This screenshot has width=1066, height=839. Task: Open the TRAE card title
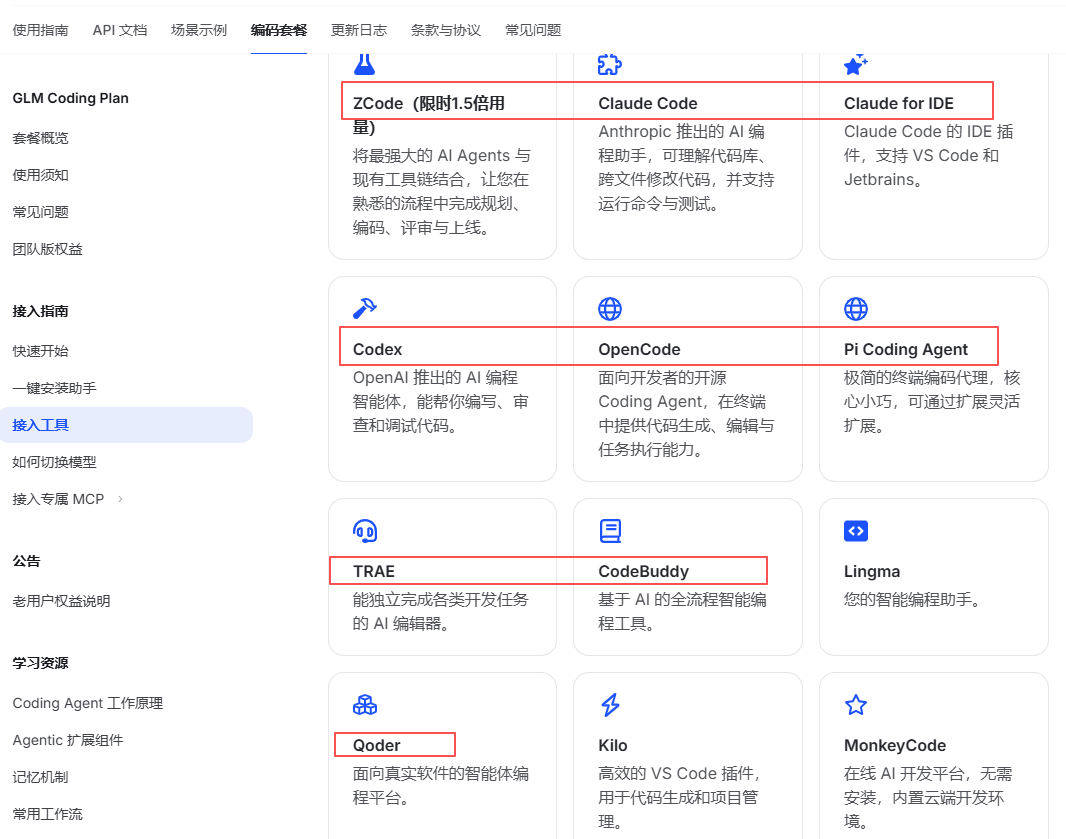[374, 571]
